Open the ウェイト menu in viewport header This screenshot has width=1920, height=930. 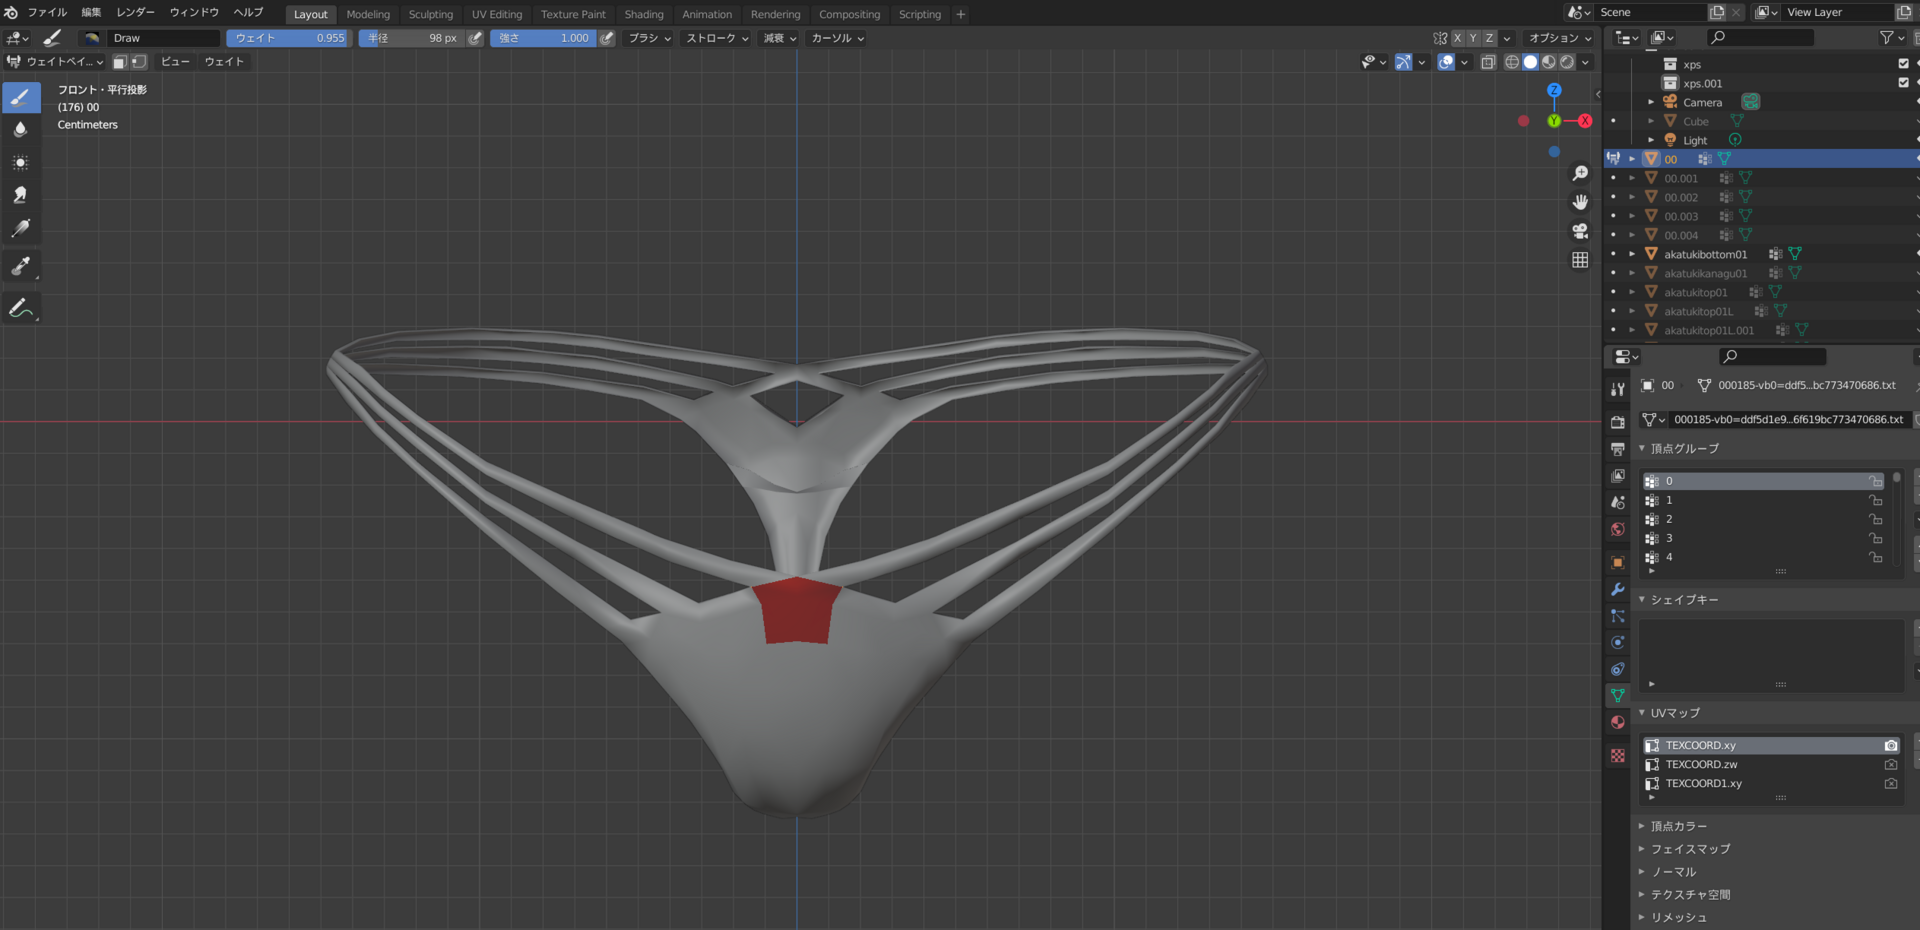click(x=224, y=62)
